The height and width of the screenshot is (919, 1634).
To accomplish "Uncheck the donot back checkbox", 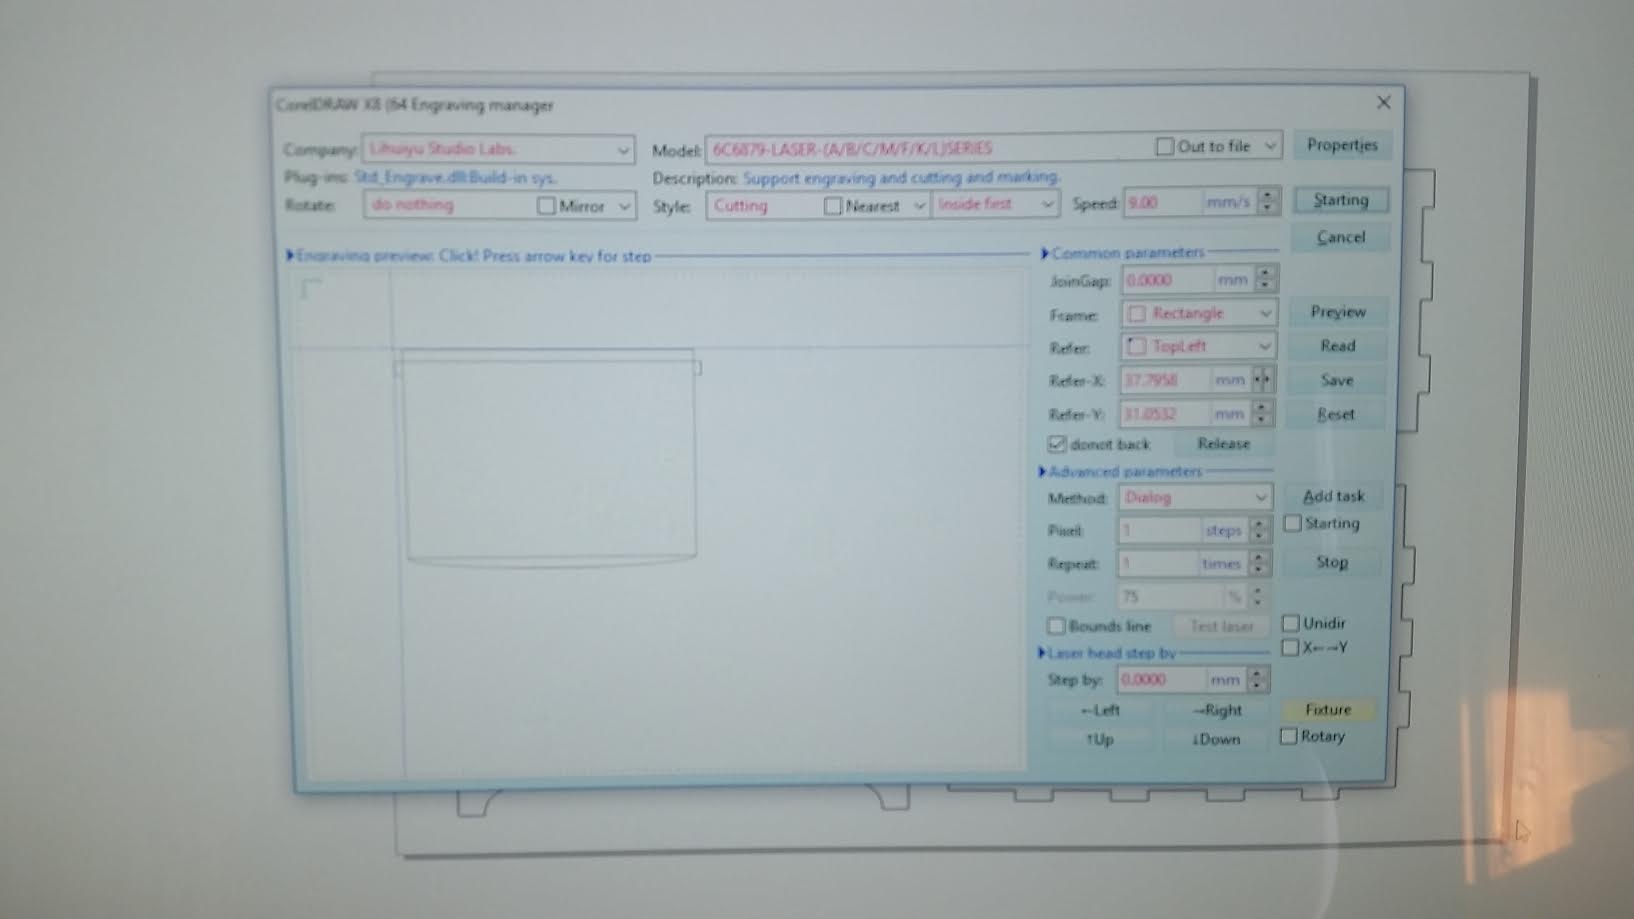I will 1057,444.
